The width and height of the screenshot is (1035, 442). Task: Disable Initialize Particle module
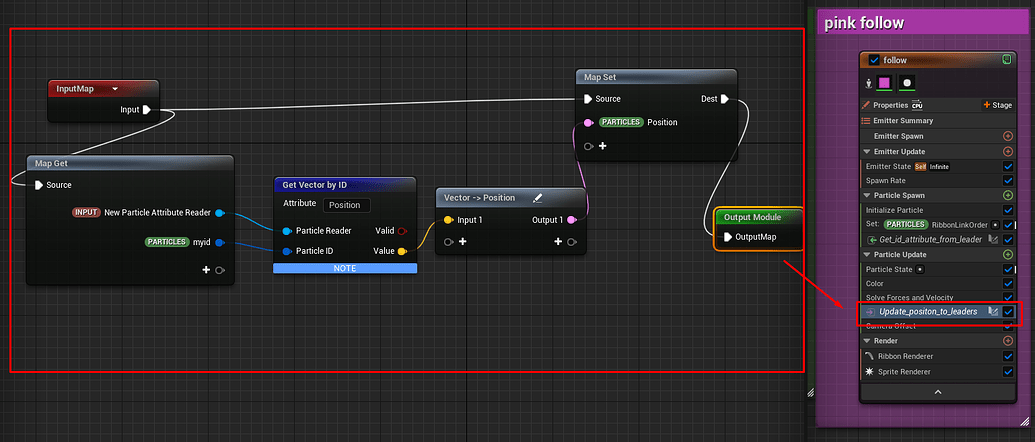coord(1008,210)
